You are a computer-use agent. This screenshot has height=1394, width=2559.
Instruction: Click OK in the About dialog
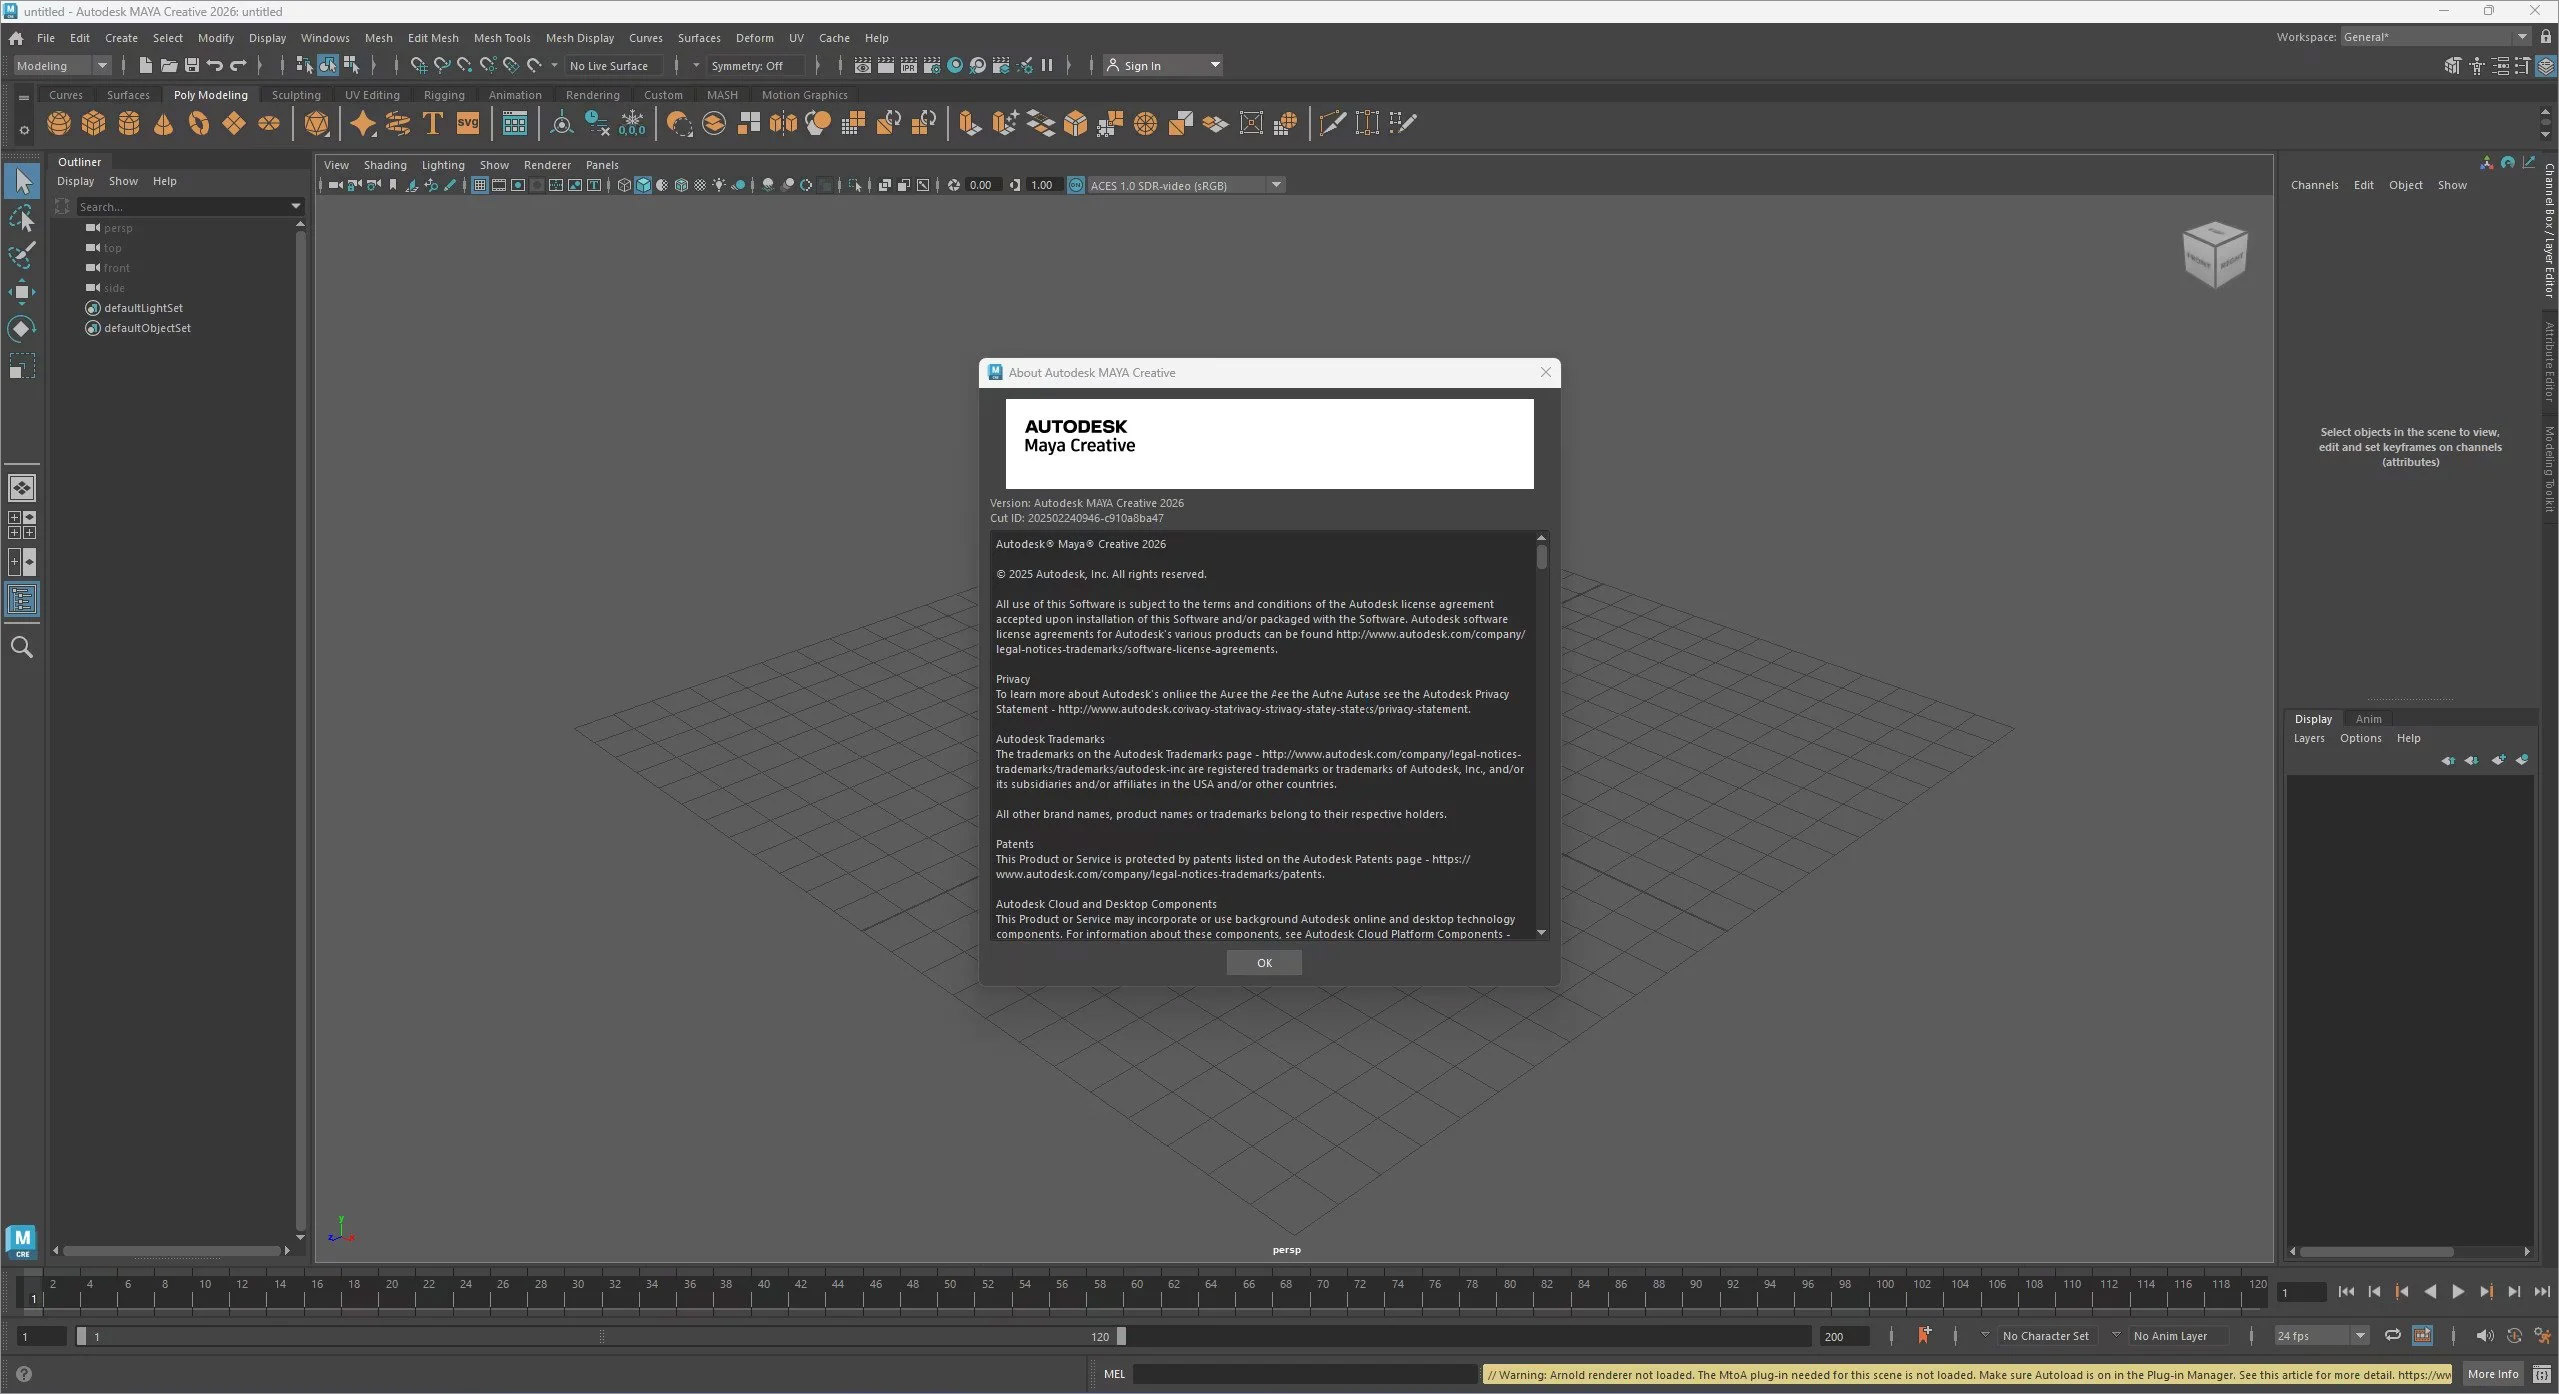click(x=1263, y=962)
